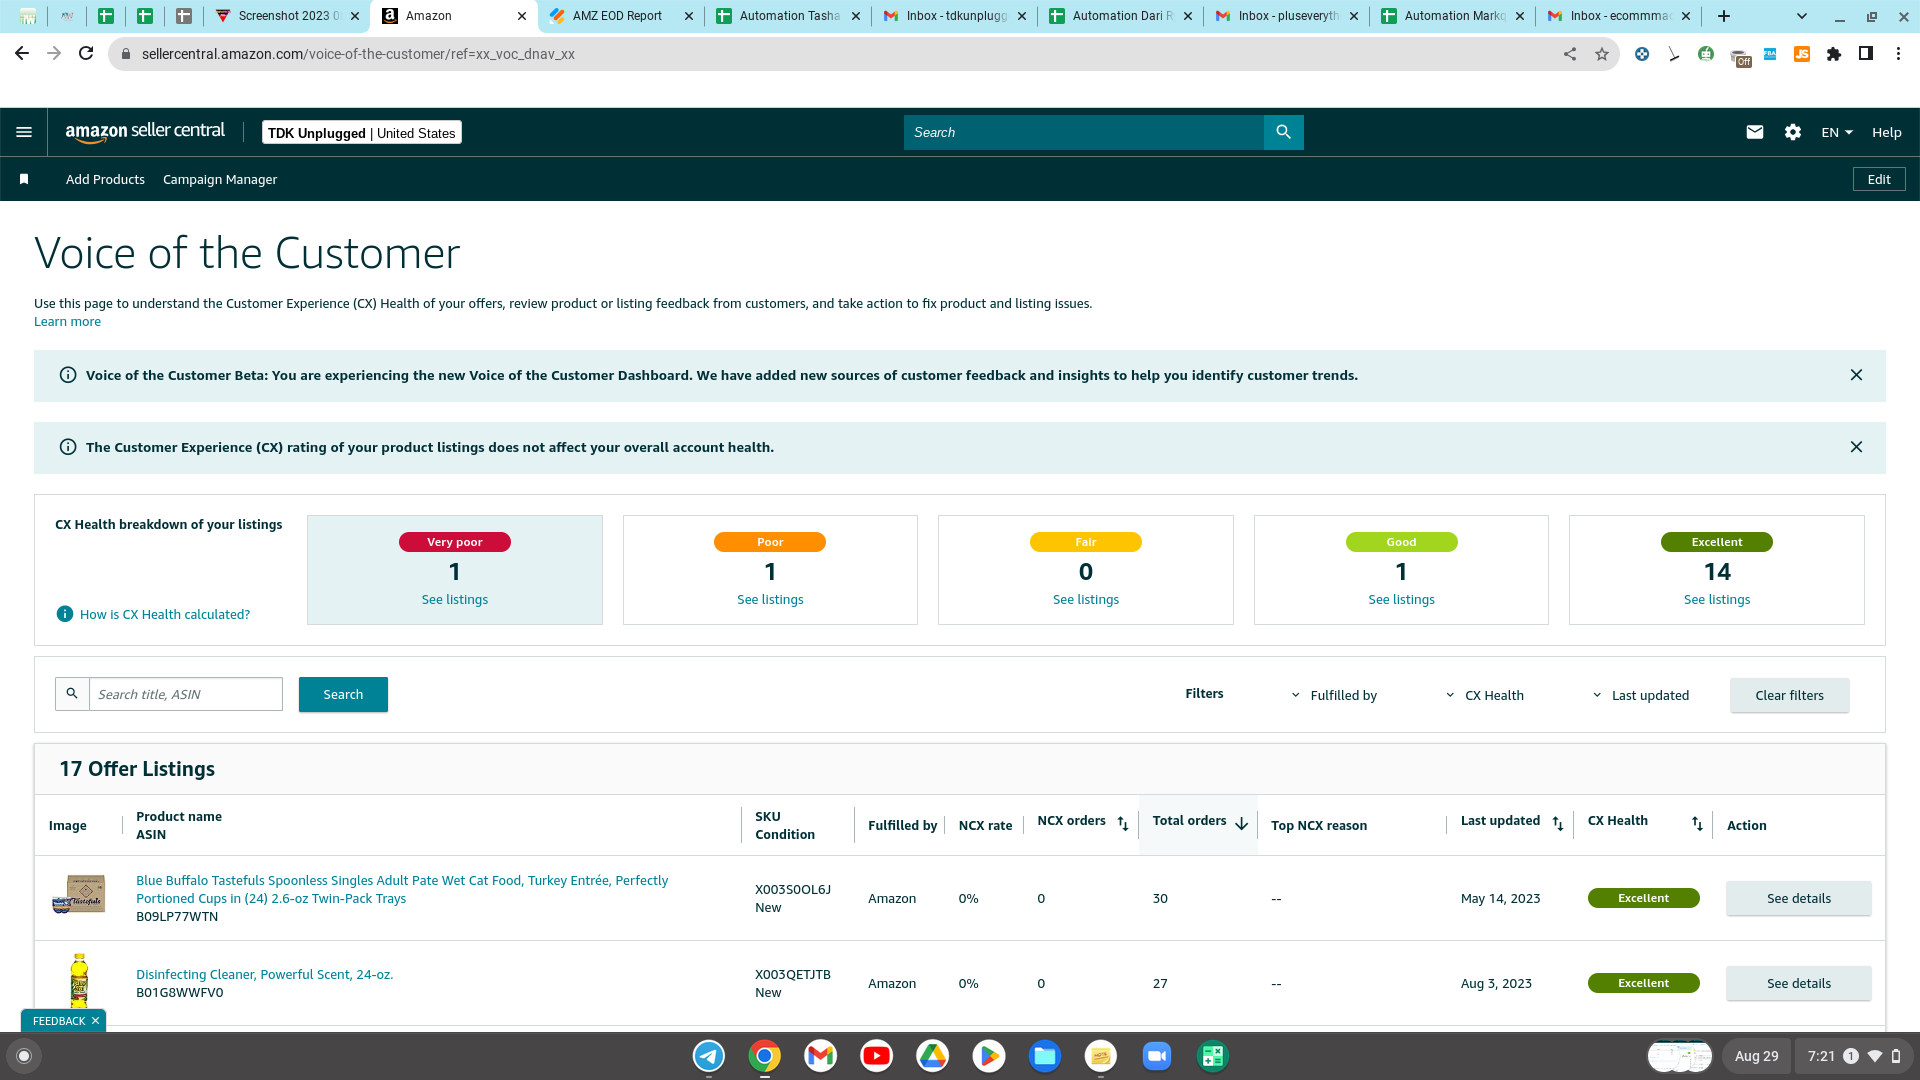Viewport: 1920px width, 1080px height.
Task: Click the Search title, ASIN input field
Action: point(186,694)
